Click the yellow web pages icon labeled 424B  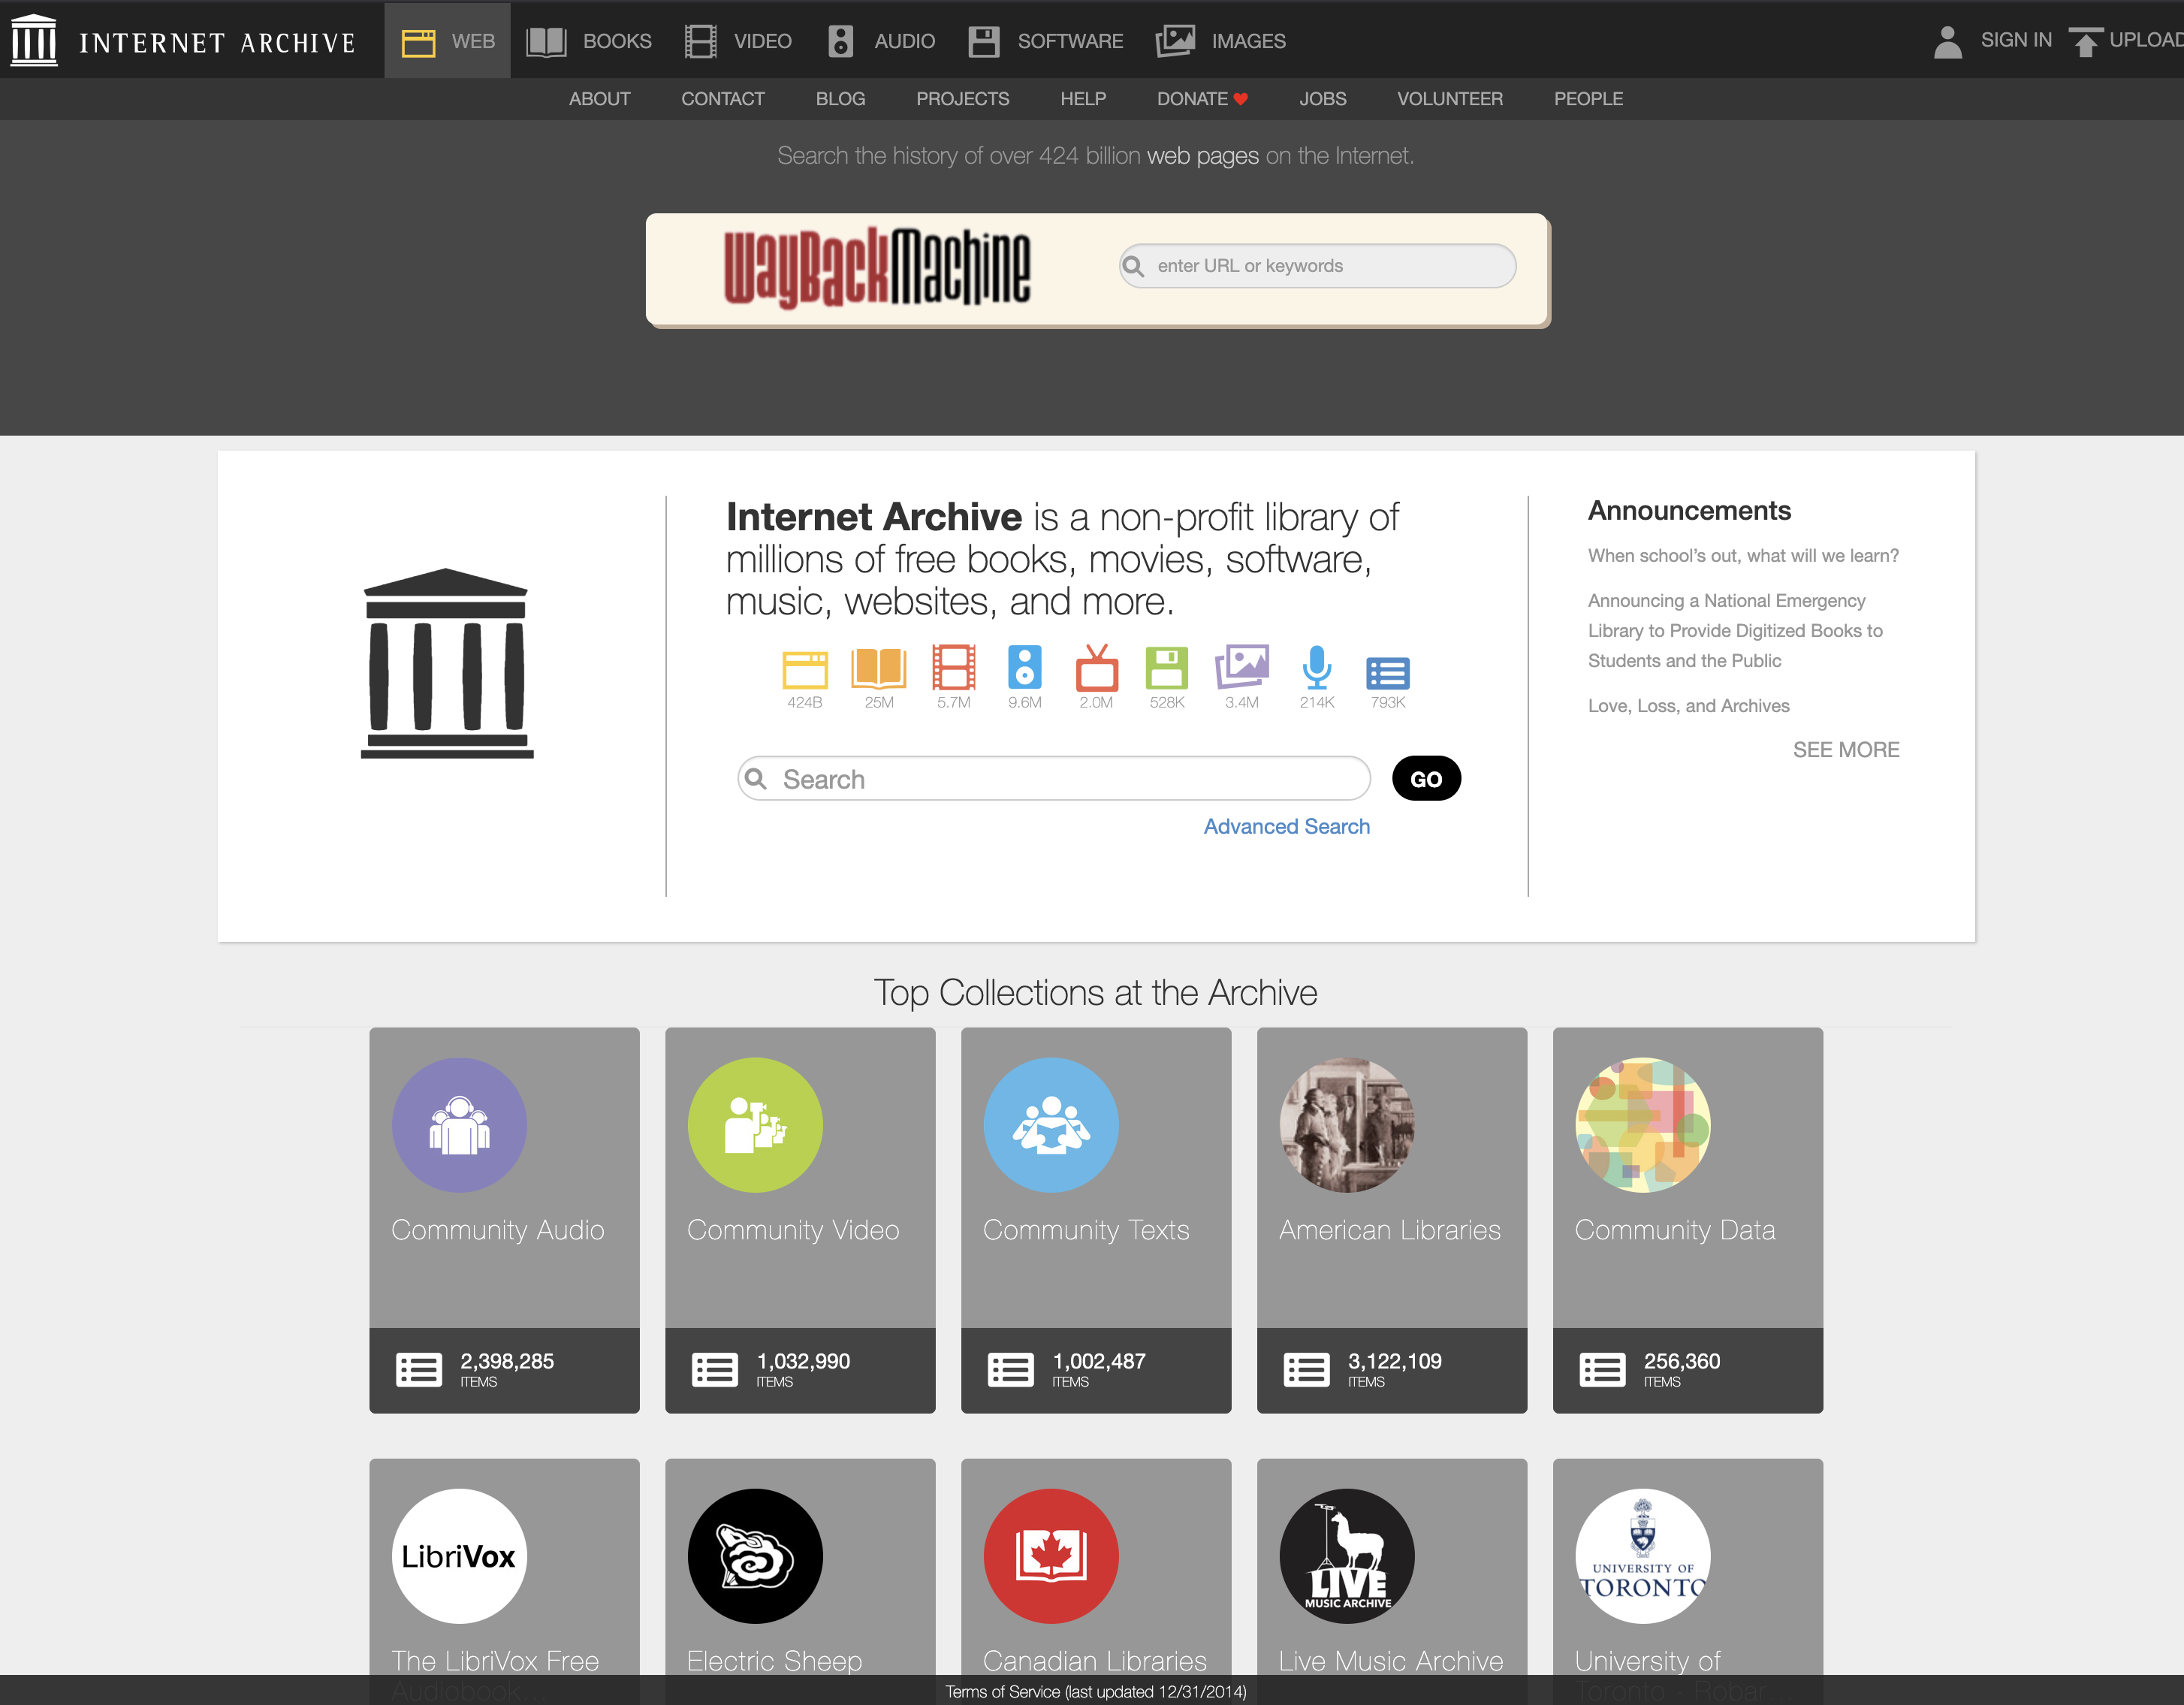(x=804, y=669)
